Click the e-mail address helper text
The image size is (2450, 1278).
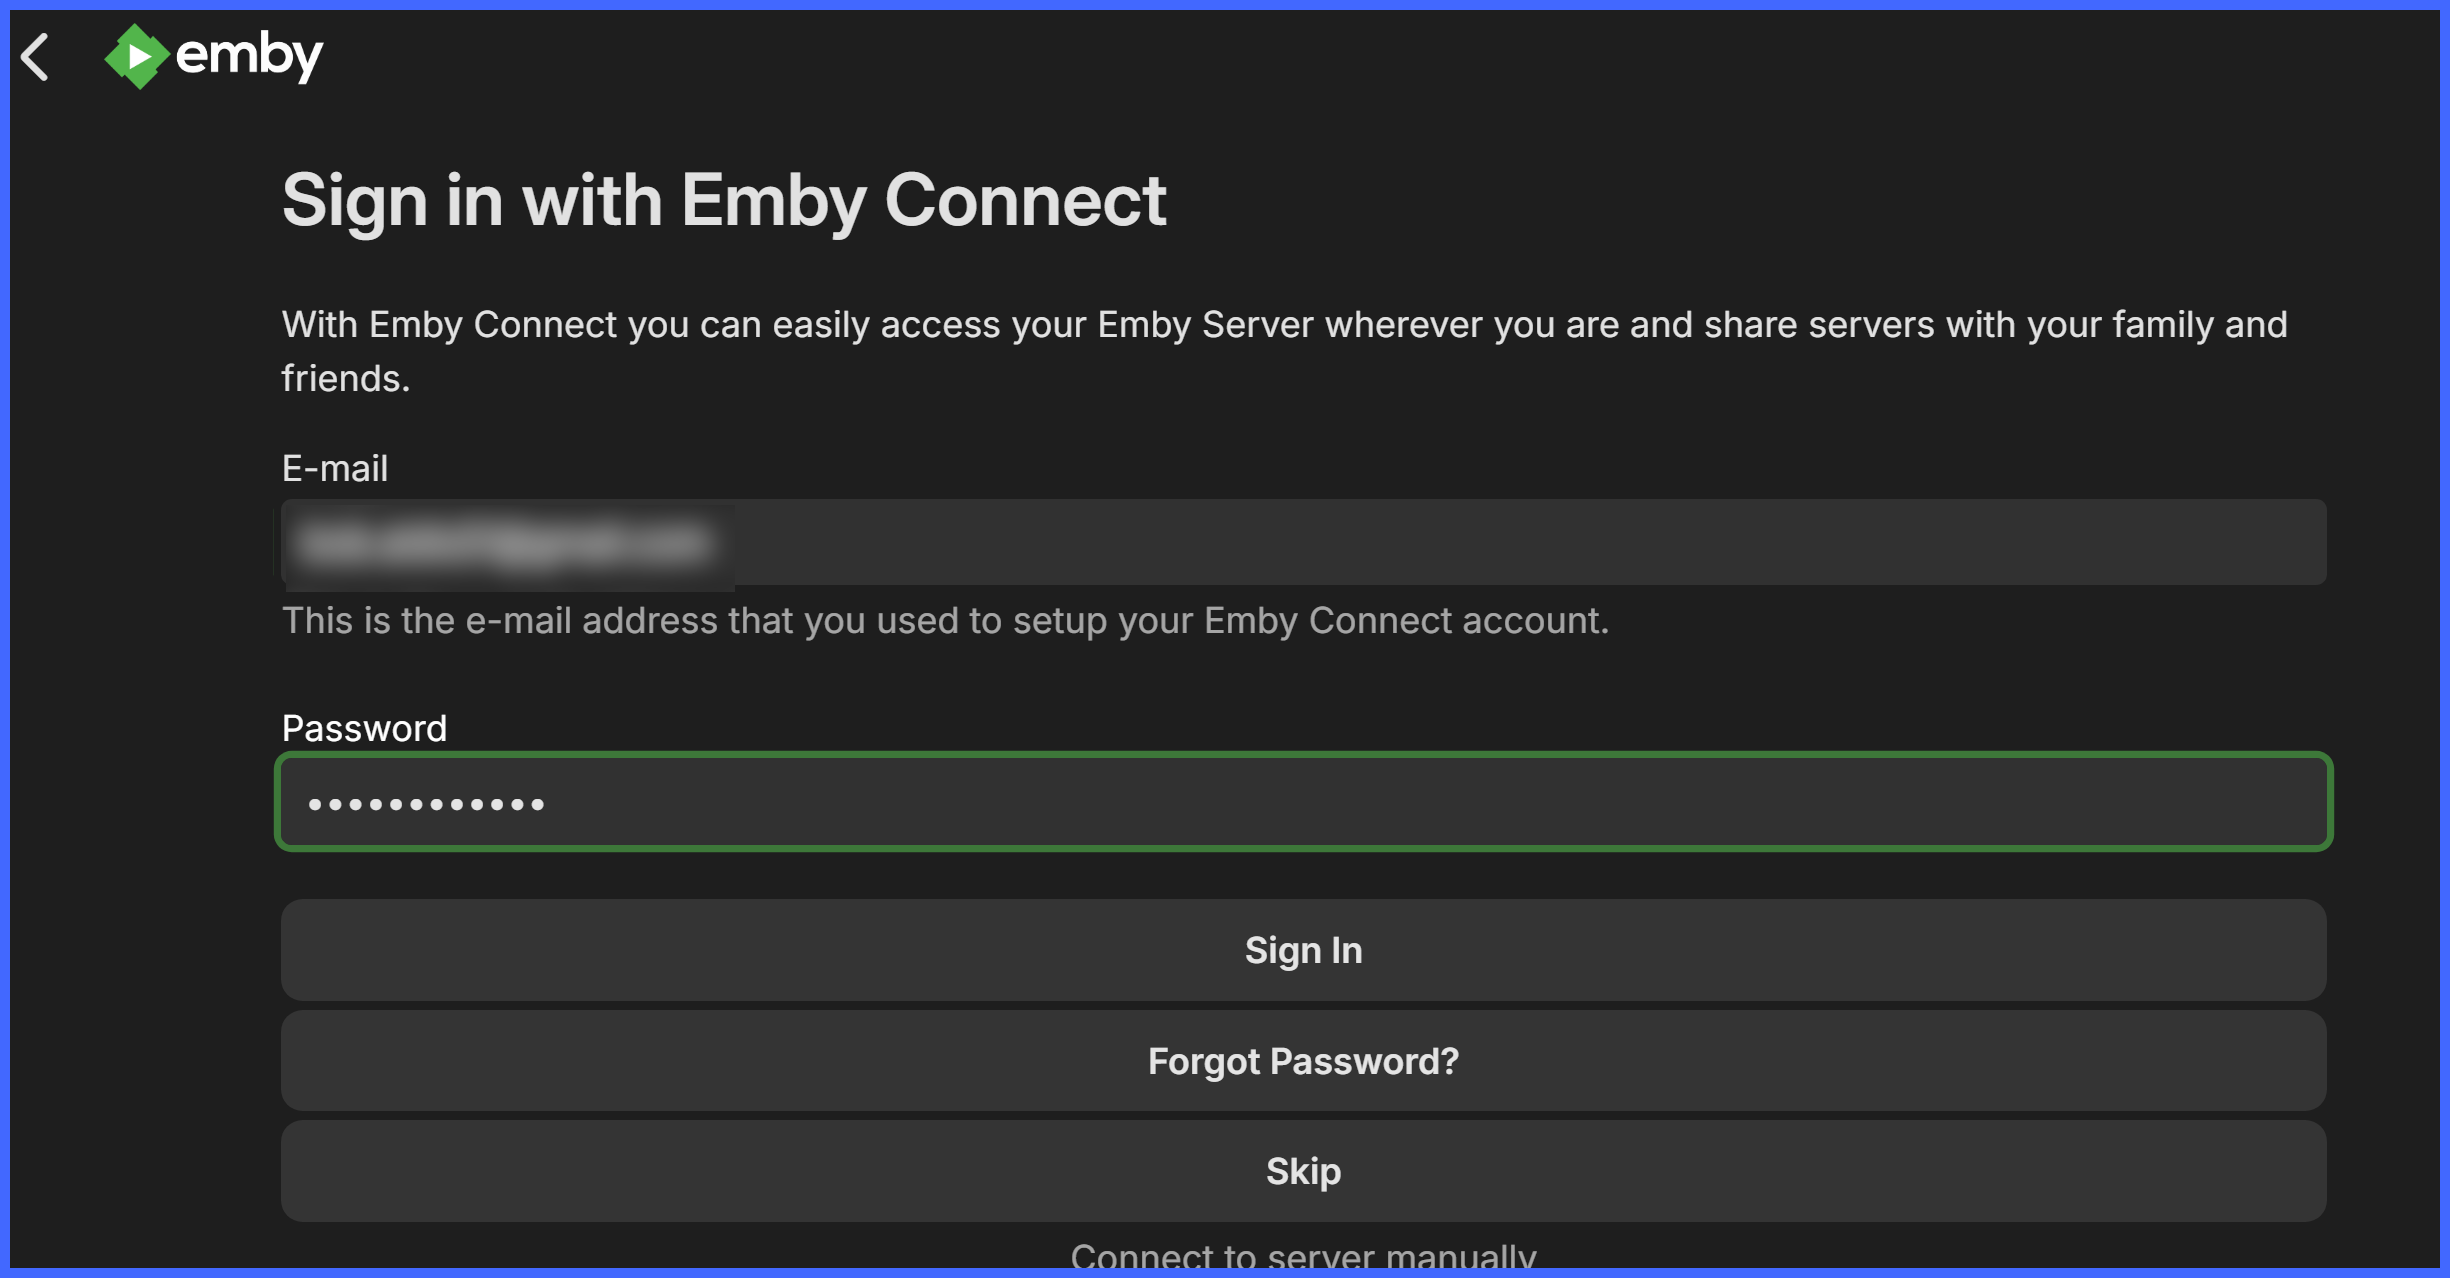click(x=945, y=621)
